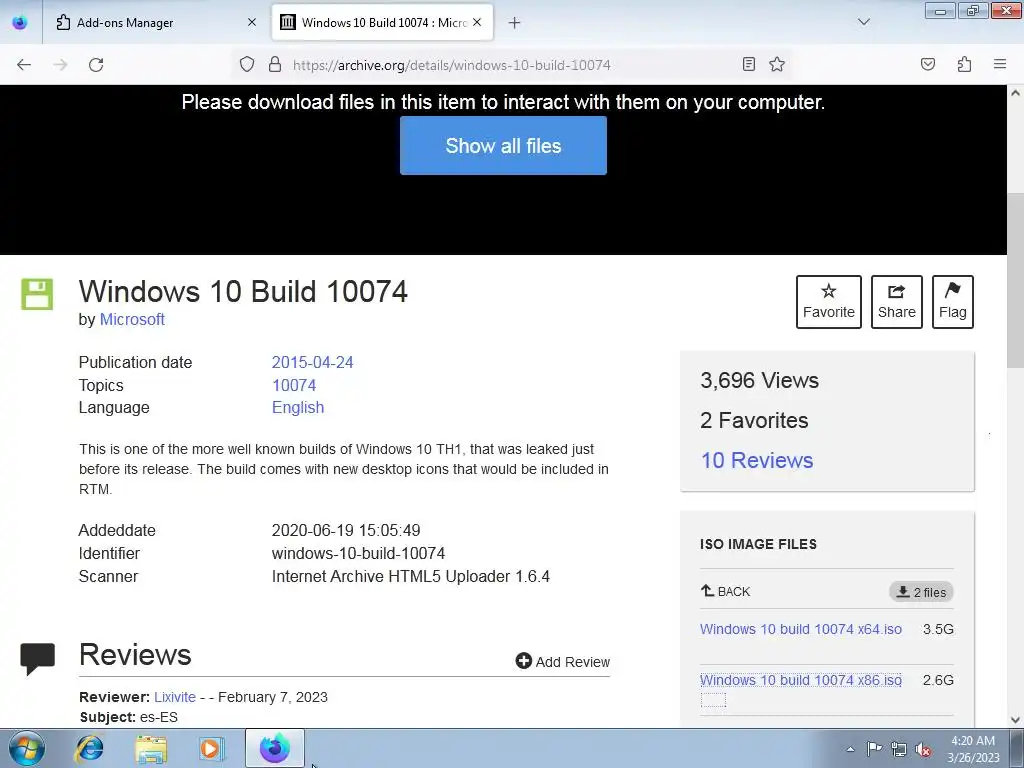Viewport: 1024px width, 768px height.
Task: Open Save to Pocket icon
Action: 928,64
